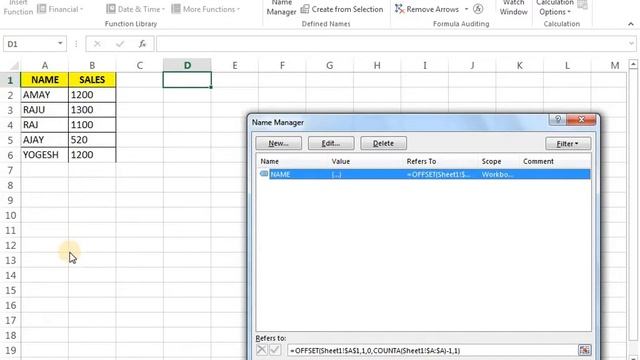Select the cell containing AMAY
The image size is (640, 360).
[44, 95]
